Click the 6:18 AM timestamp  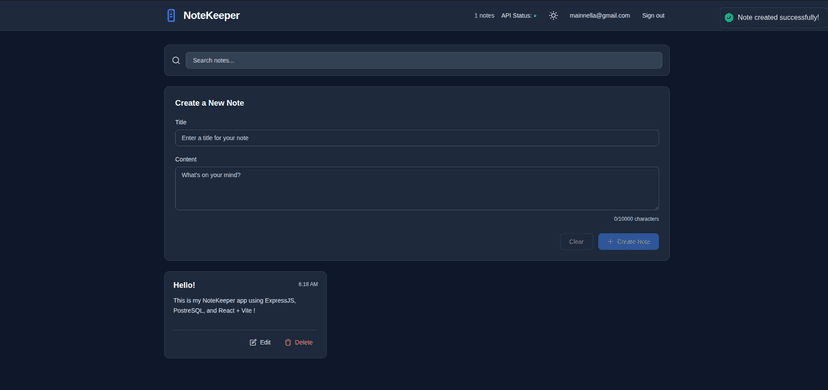coord(308,284)
